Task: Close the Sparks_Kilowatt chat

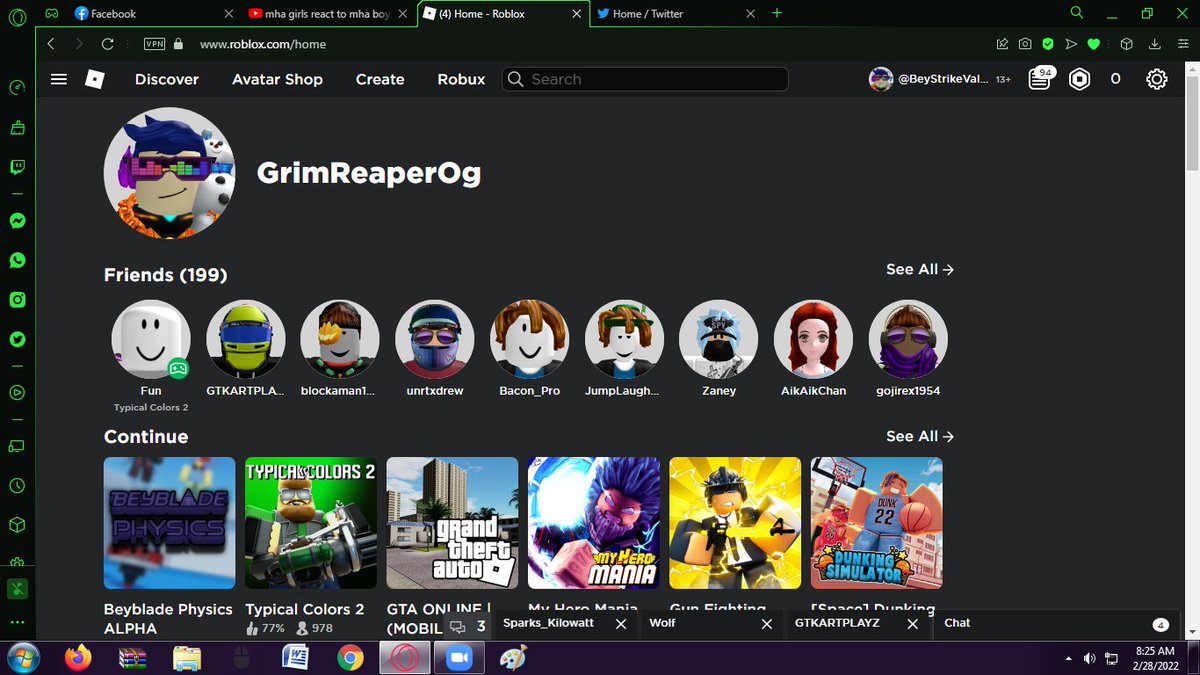Action: click(620, 623)
